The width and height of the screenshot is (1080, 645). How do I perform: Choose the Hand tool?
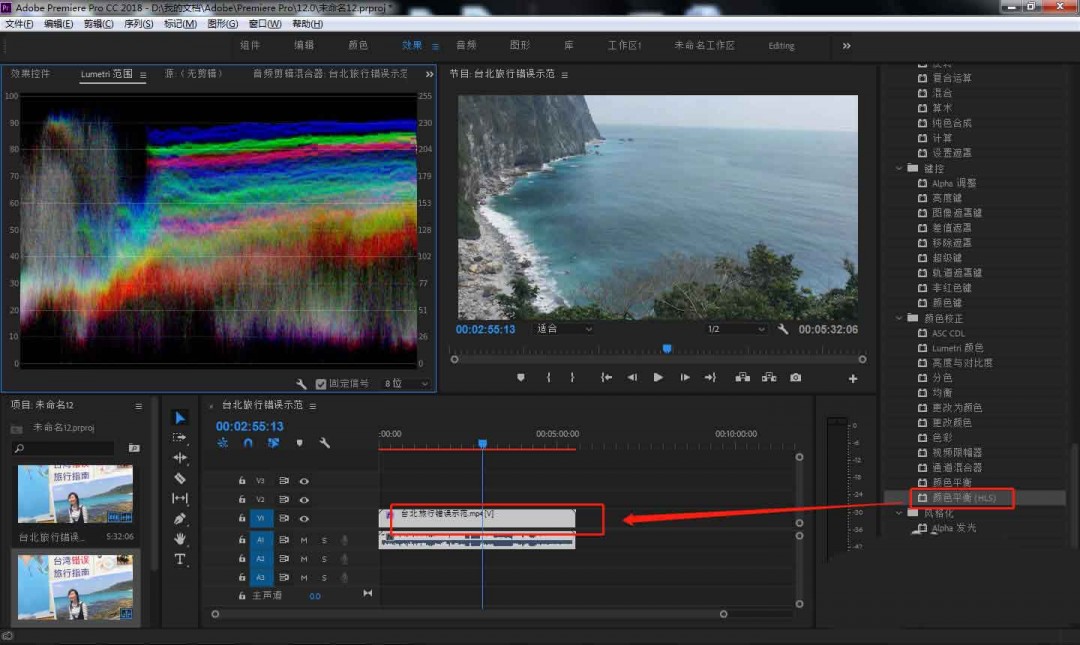[180, 539]
